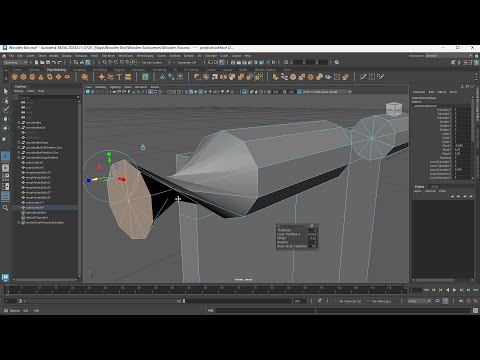Toggle the workspace lock icon
This screenshot has width=480, height=360.
475,56
